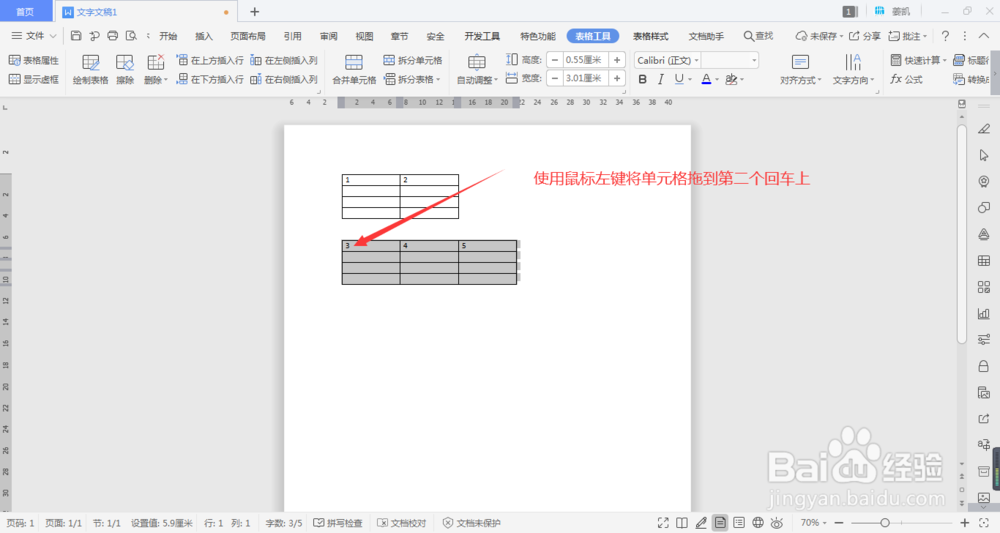Click the zoom slider handle
Screen dimensions: 1000x533
click(885, 523)
